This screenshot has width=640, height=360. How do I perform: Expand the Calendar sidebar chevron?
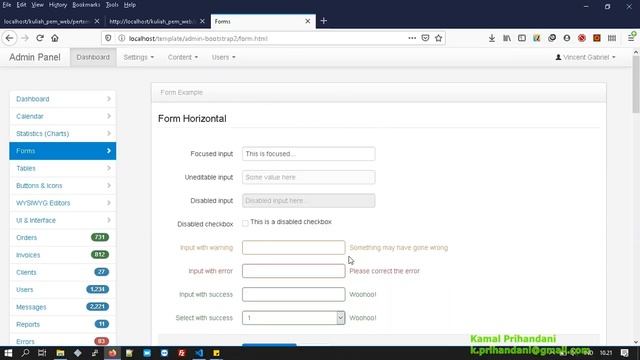109,116
